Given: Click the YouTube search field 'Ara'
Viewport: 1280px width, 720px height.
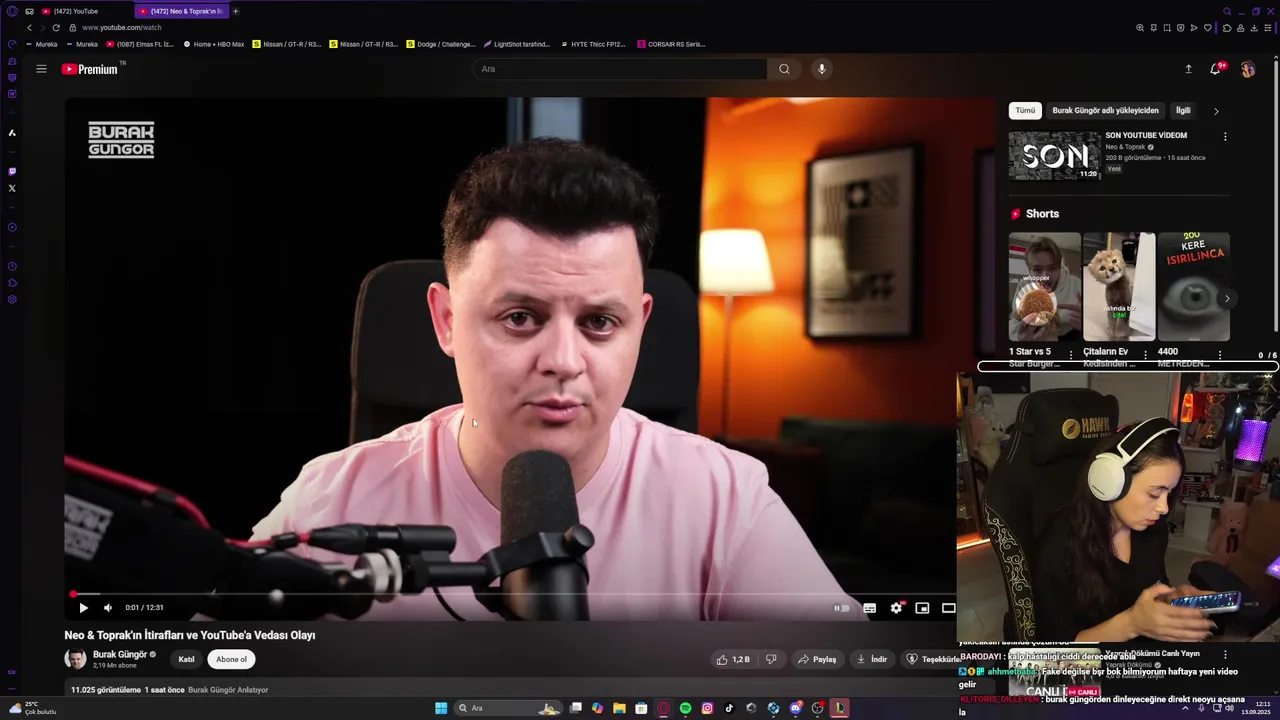Looking at the screenshot, I should (x=620, y=69).
